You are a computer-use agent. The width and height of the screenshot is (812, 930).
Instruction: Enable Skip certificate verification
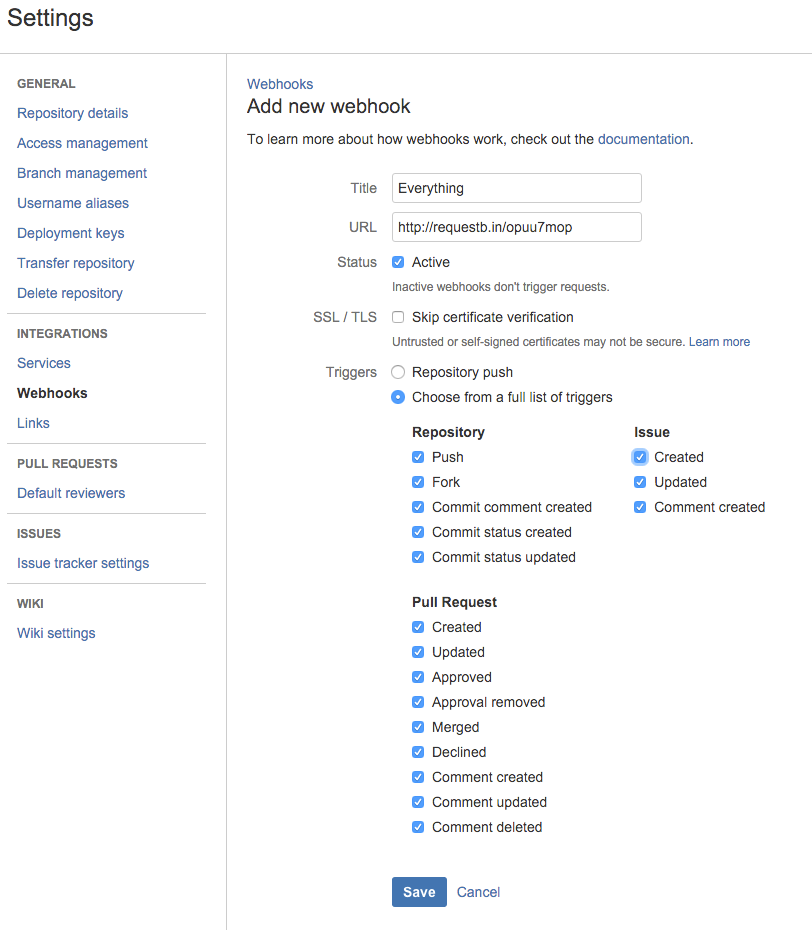(x=398, y=317)
